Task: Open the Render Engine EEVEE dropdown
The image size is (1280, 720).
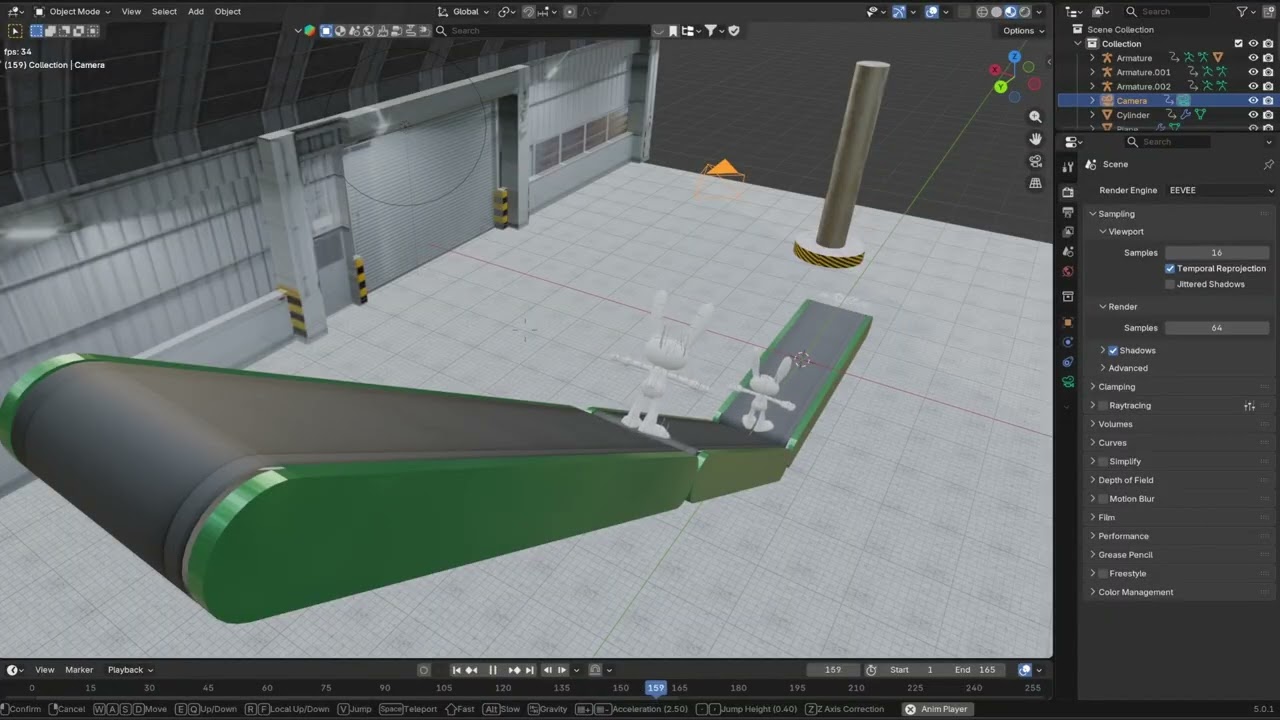Action: tap(1220, 190)
